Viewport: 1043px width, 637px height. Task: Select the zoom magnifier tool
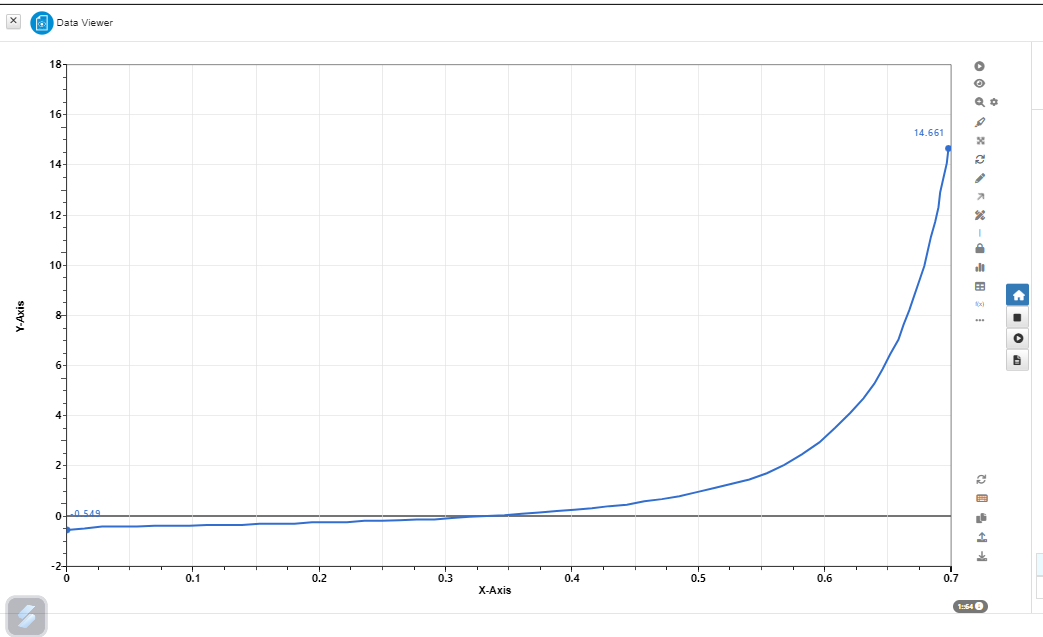980,102
